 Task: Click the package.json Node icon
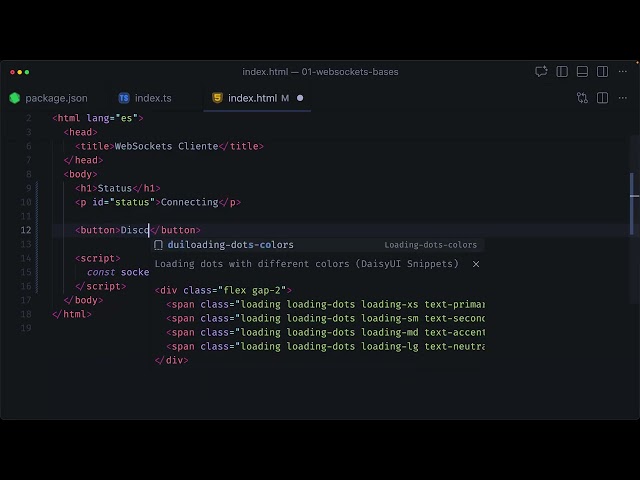(x=15, y=98)
